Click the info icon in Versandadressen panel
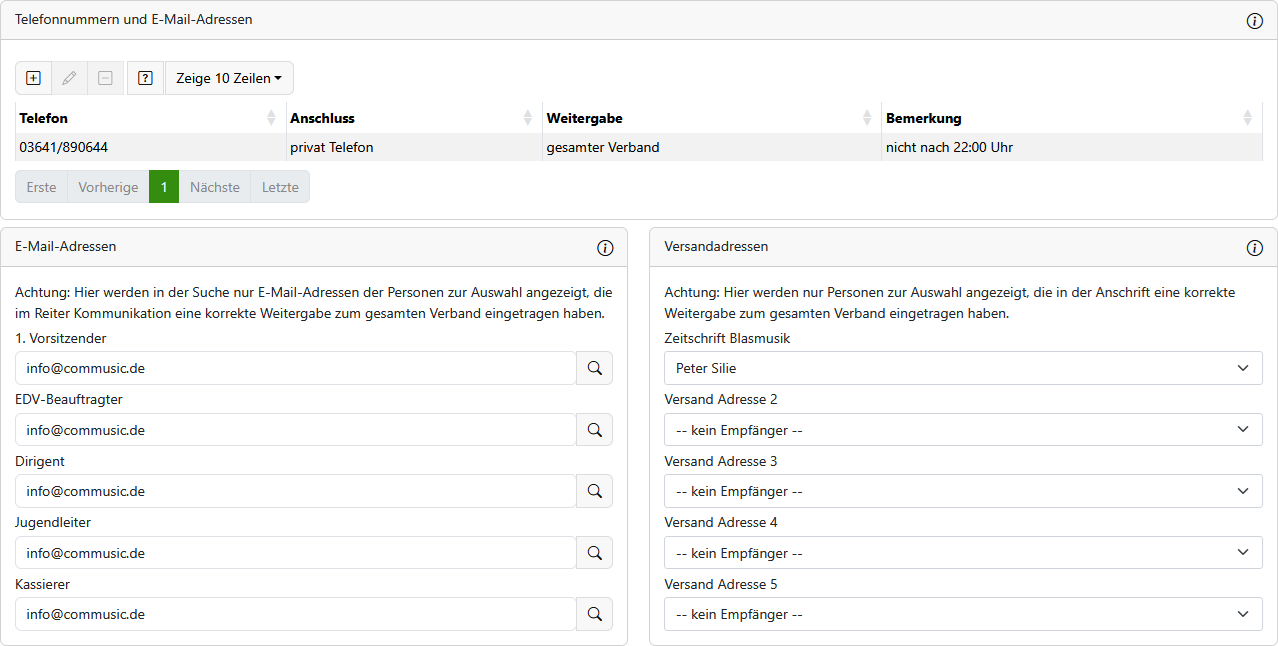This screenshot has width=1278, height=646. click(1254, 248)
